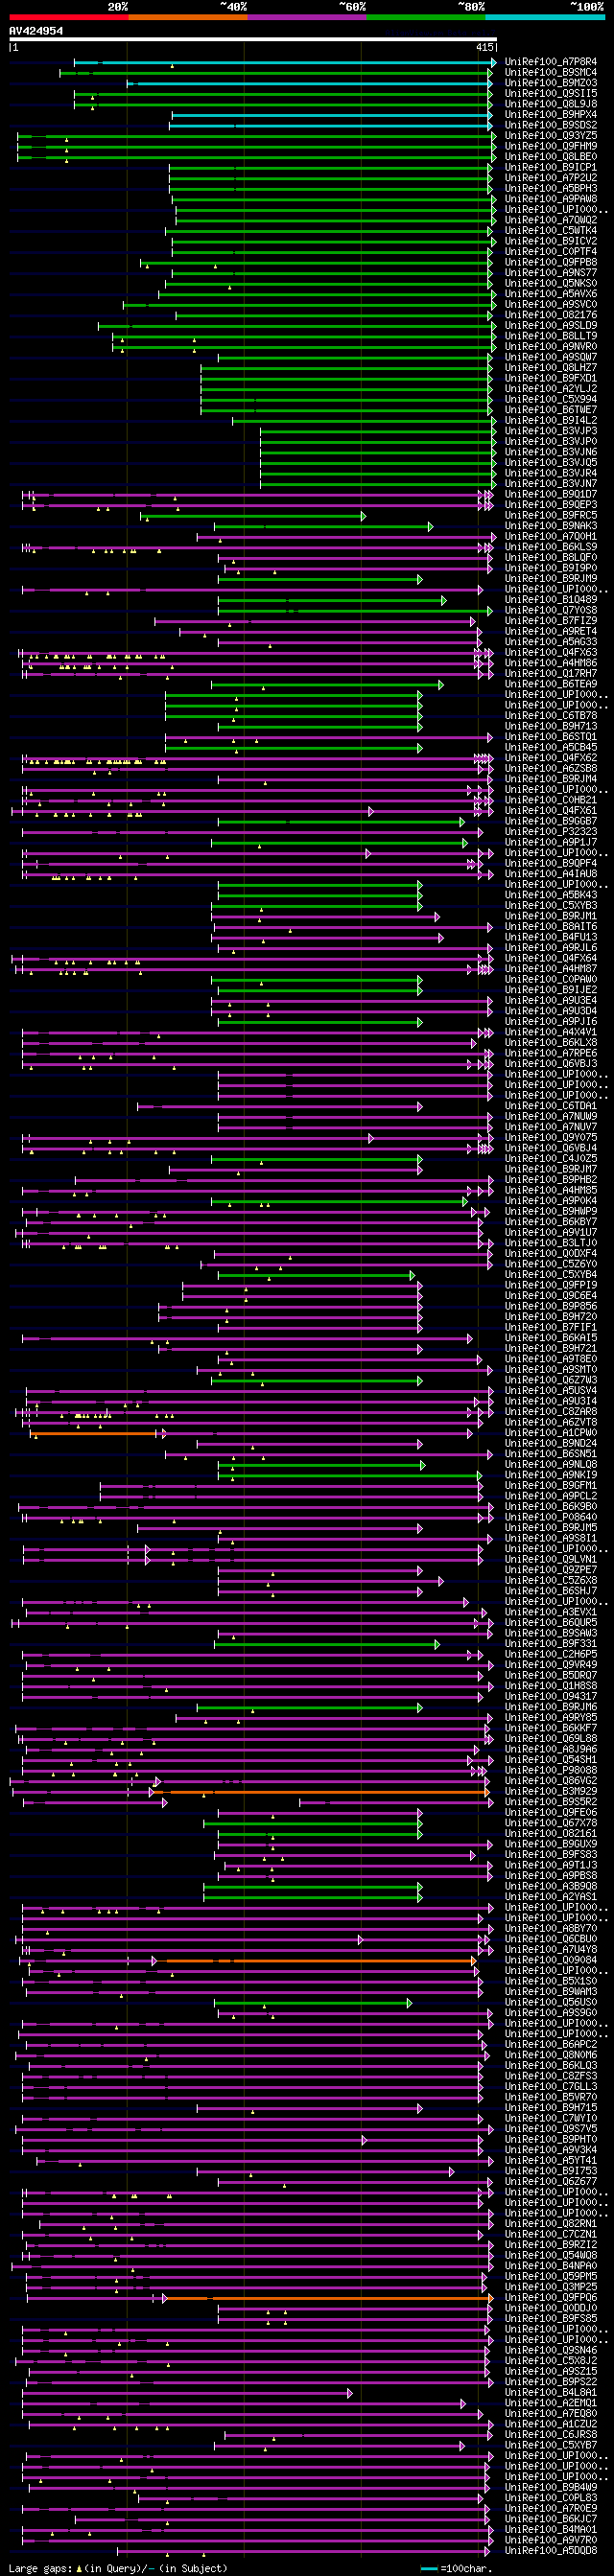This screenshot has height=2576, width=614.
Task: Select hit UniRef100_A5BPH3
Action: [551, 188]
